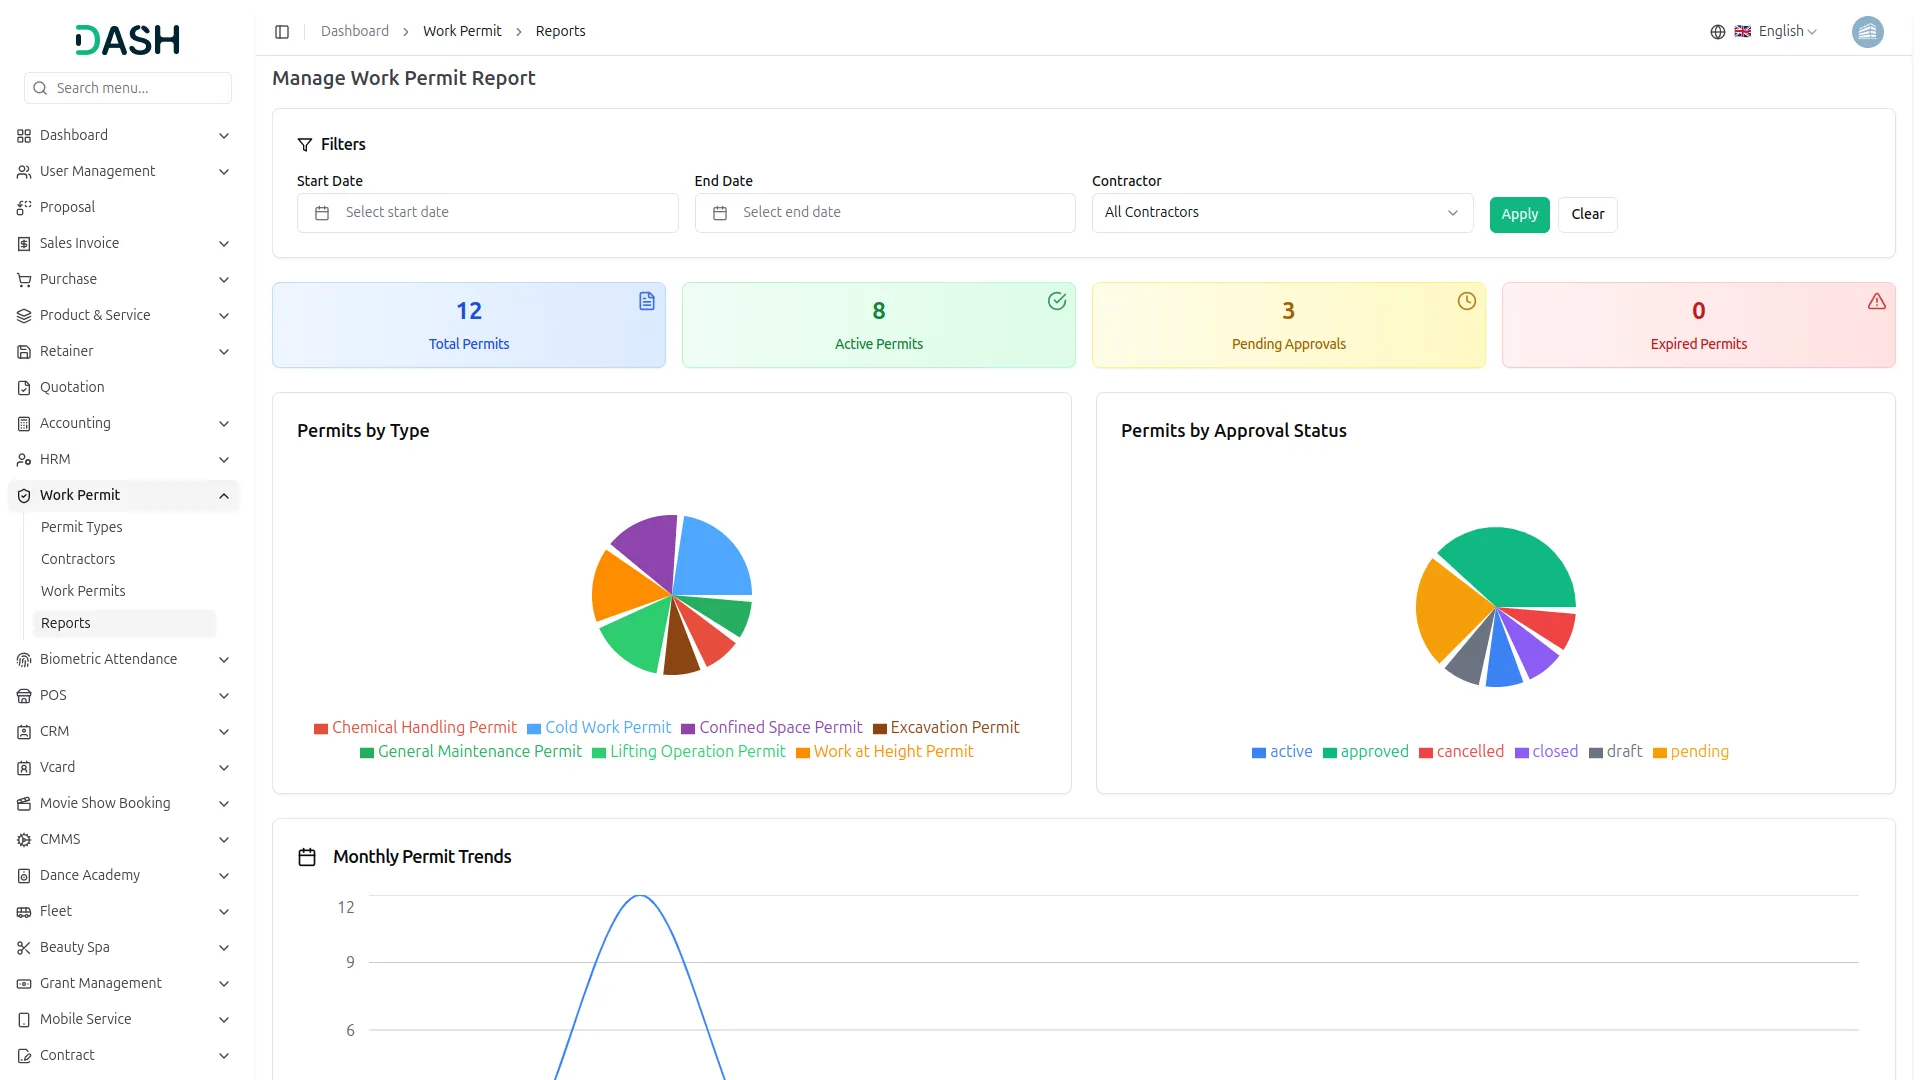Open the All Contractors dropdown
Viewport: 1920px width, 1080px height.
pyautogui.click(x=1282, y=213)
